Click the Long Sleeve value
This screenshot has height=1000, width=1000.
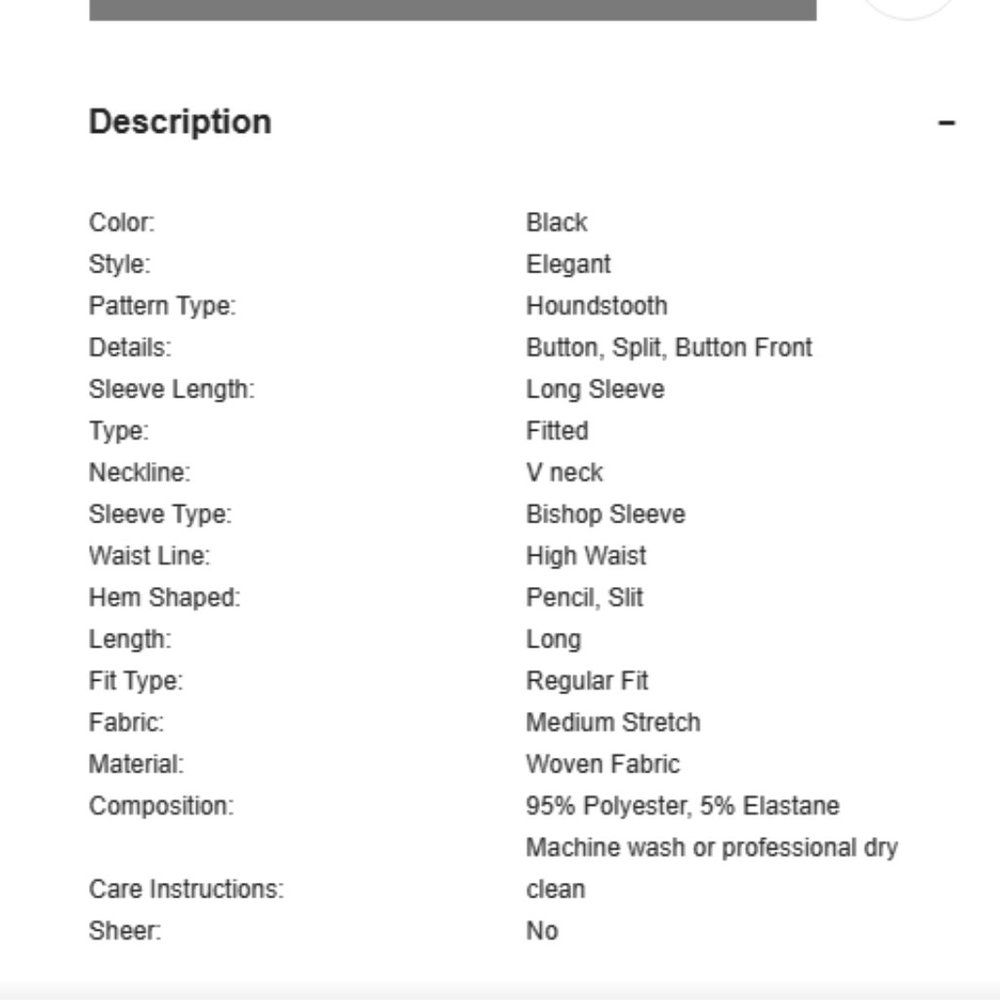[x=595, y=390]
